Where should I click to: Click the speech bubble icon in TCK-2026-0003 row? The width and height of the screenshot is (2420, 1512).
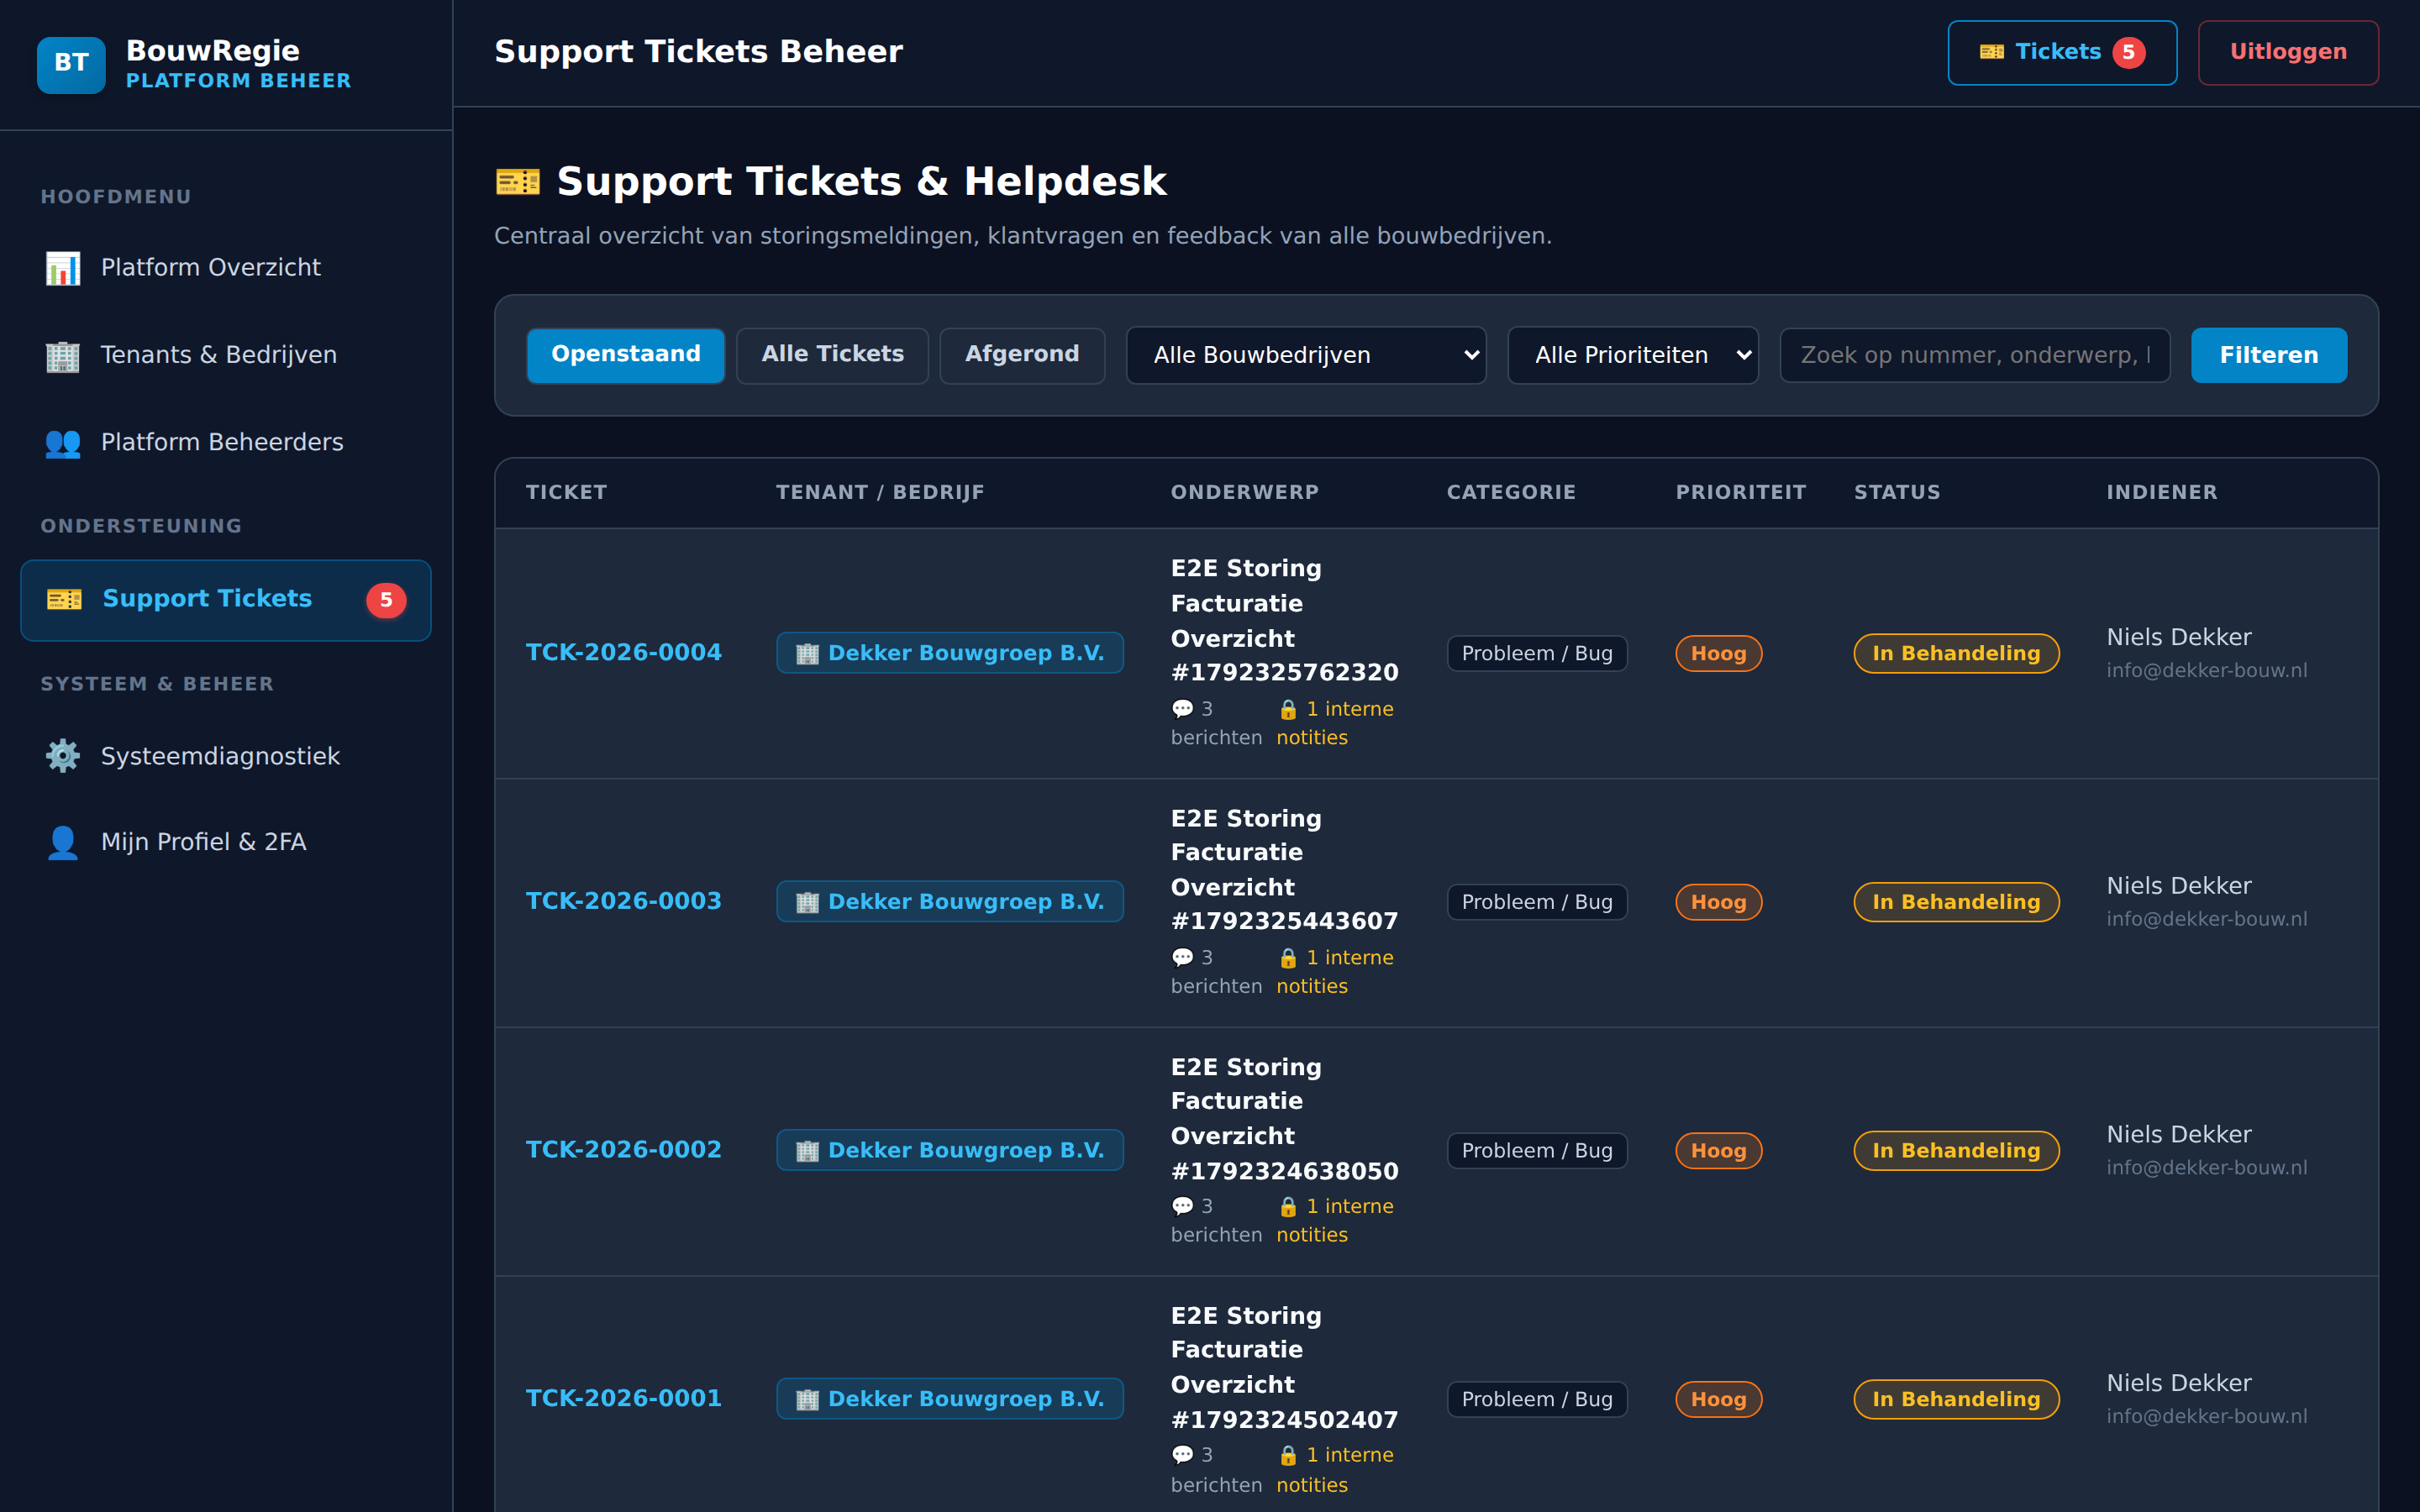pyautogui.click(x=1183, y=958)
